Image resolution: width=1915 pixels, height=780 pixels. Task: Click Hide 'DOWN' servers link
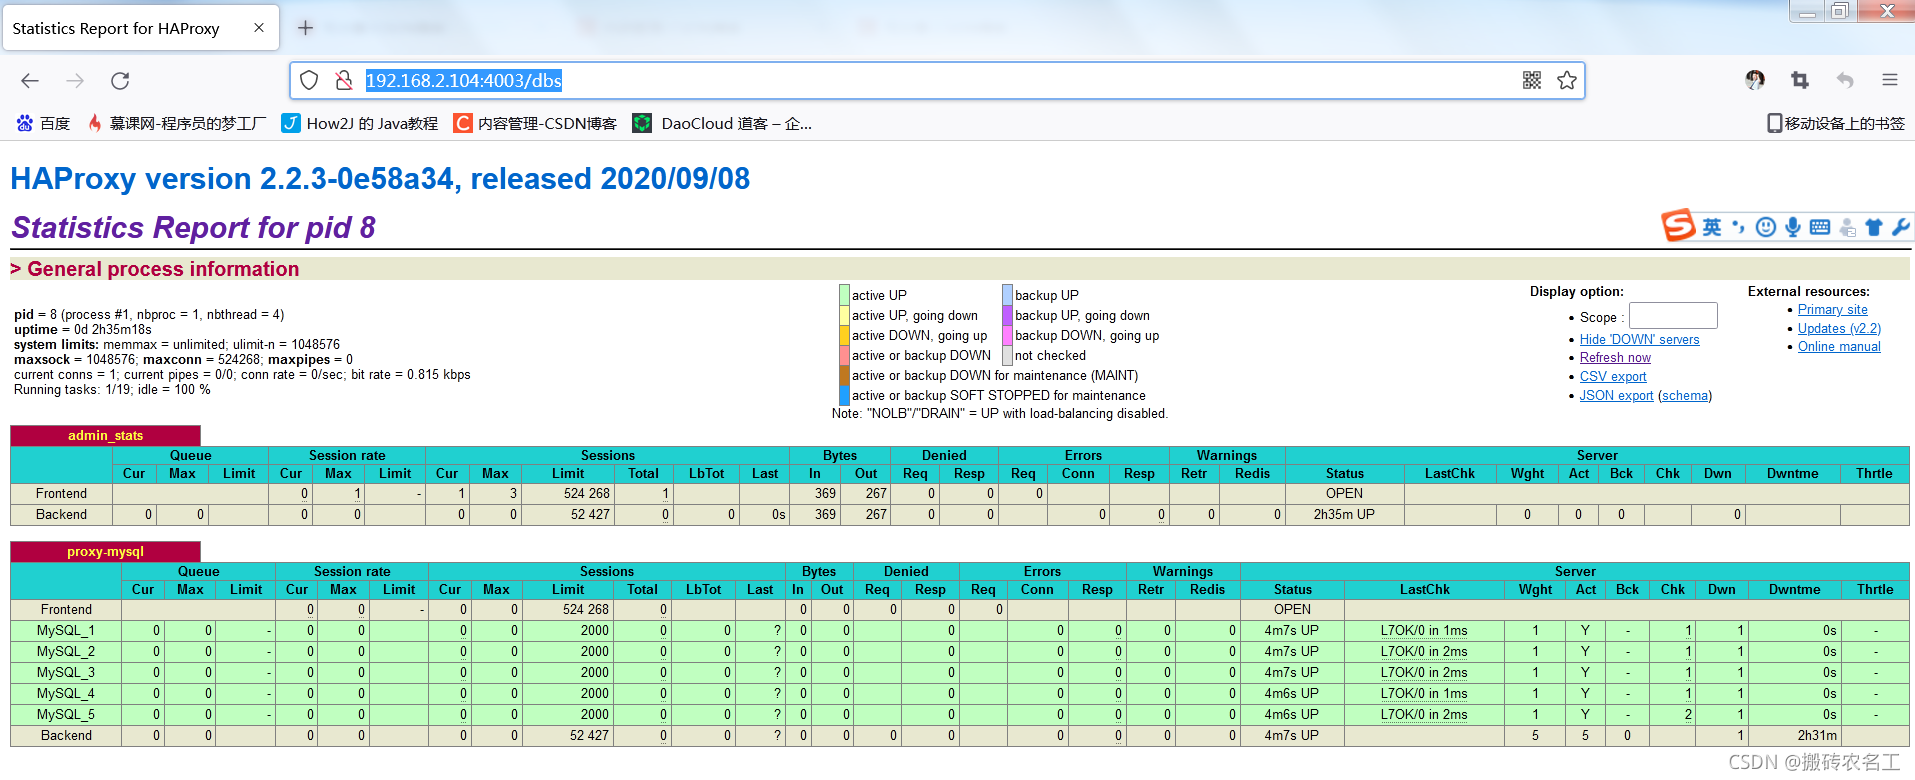click(1640, 339)
